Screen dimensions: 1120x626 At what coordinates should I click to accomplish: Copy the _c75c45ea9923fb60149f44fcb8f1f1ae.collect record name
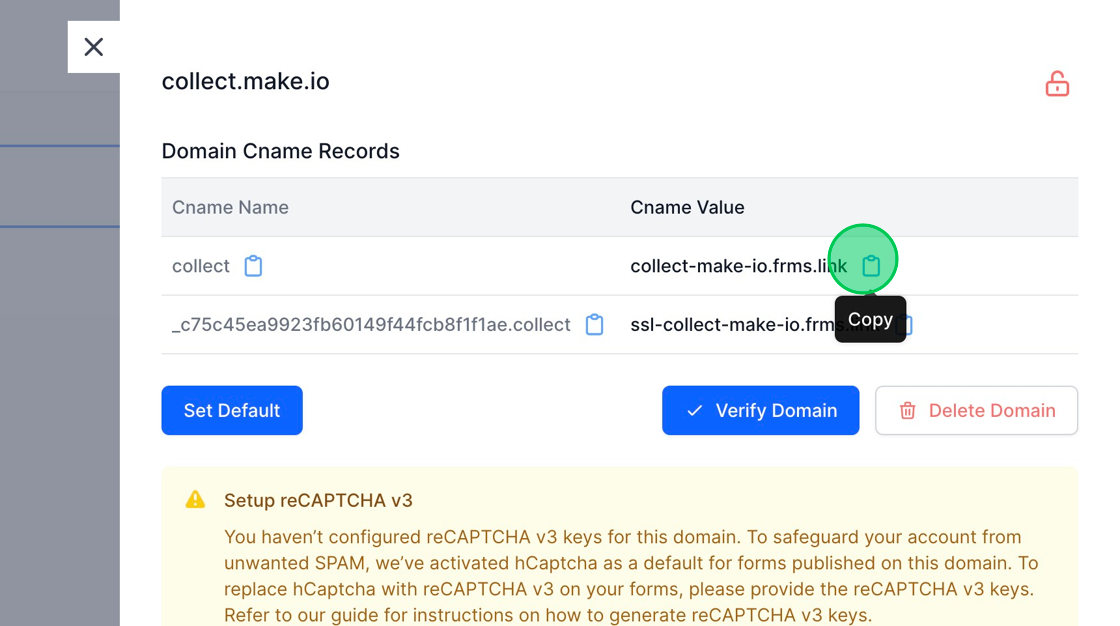[595, 324]
